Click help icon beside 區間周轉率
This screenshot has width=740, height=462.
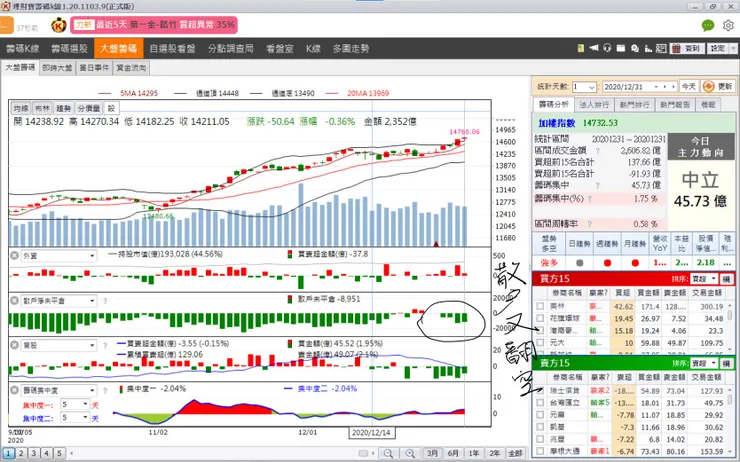click(x=589, y=224)
